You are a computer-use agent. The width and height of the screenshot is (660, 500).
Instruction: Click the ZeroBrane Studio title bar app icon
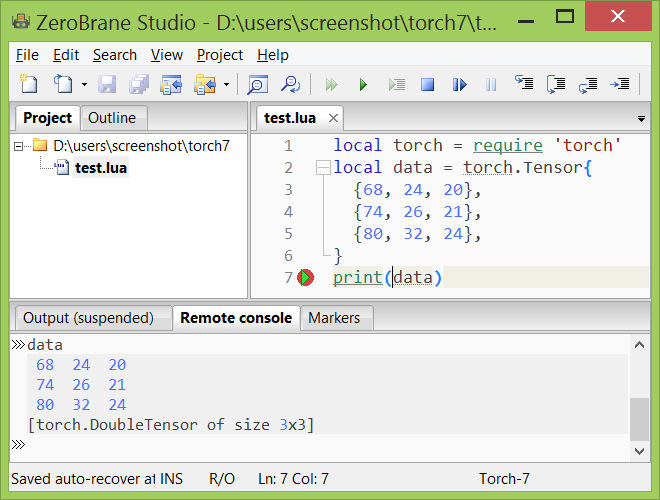21,22
